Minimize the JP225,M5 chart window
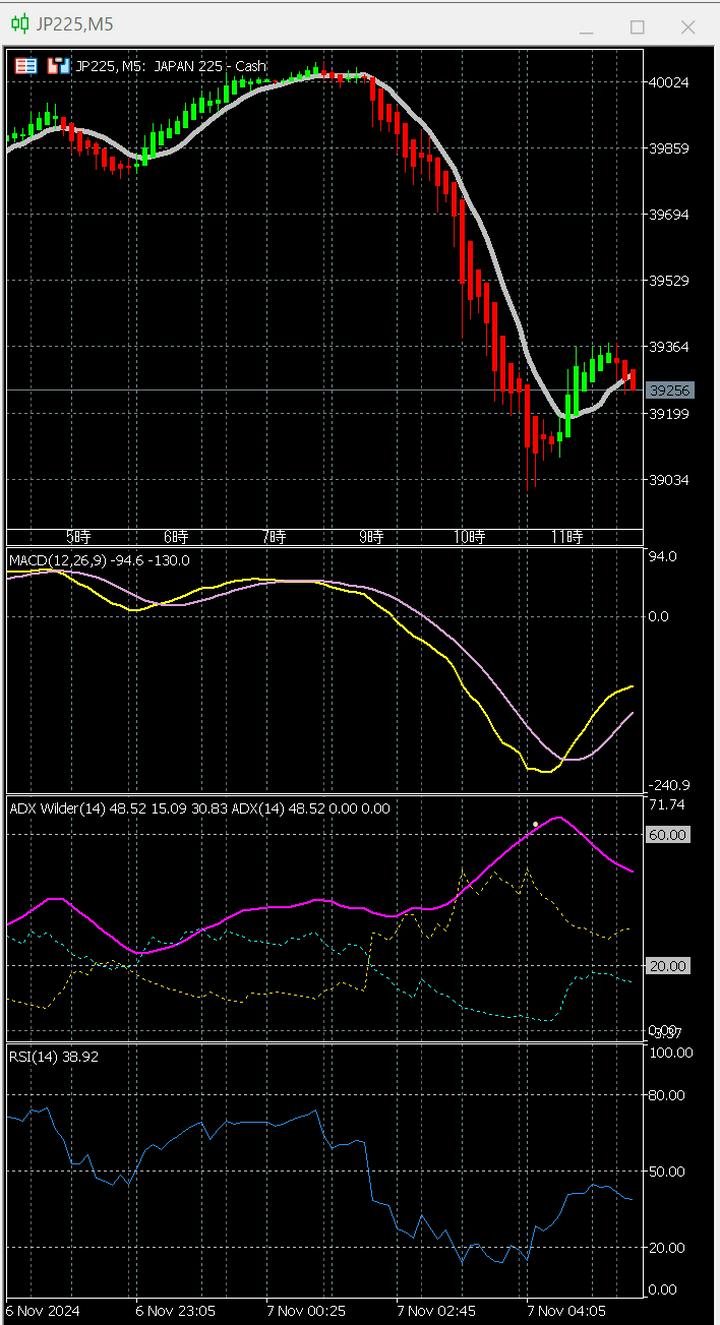The width and height of the screenshot is (720, 1325). tap(586, 28)
